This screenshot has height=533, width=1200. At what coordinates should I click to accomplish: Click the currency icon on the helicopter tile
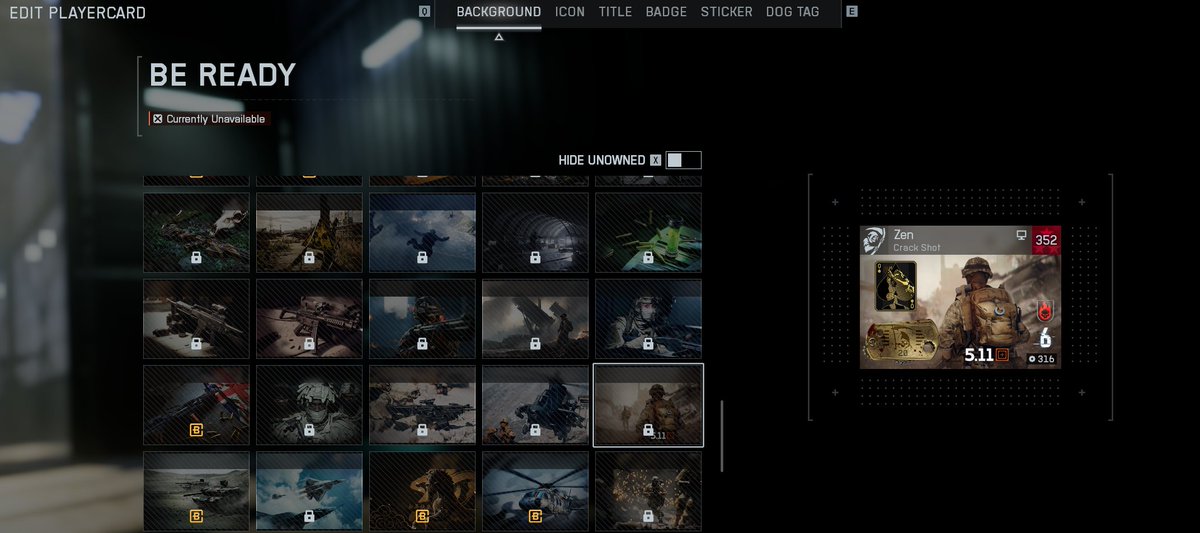pos(535,516)
